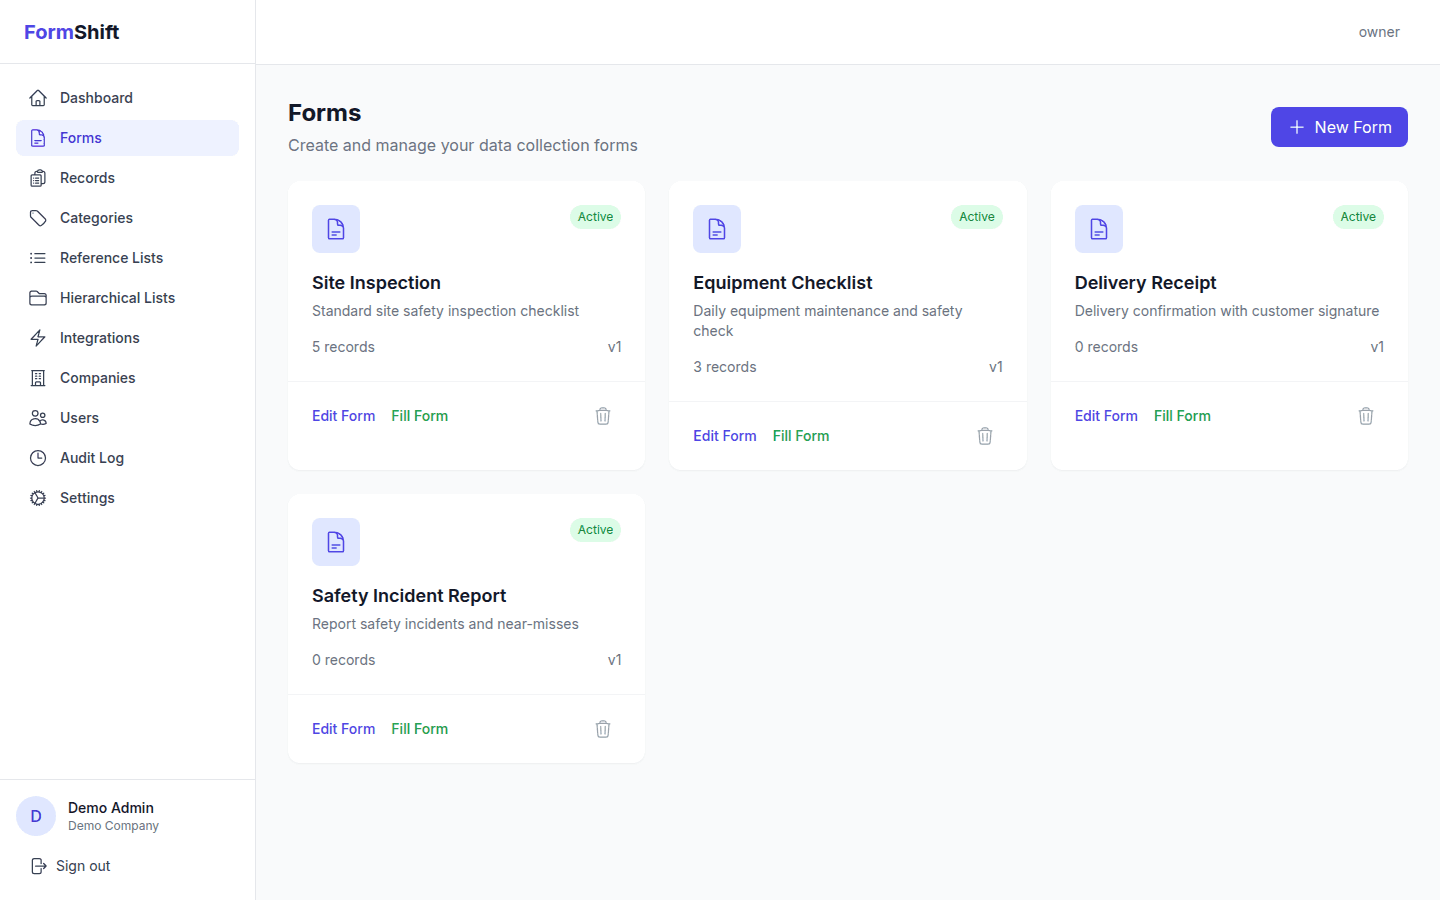Viewport: 1440px width, 900px height.
Task: Open Audit Log using the clock icon
Action: coord(37,457)
